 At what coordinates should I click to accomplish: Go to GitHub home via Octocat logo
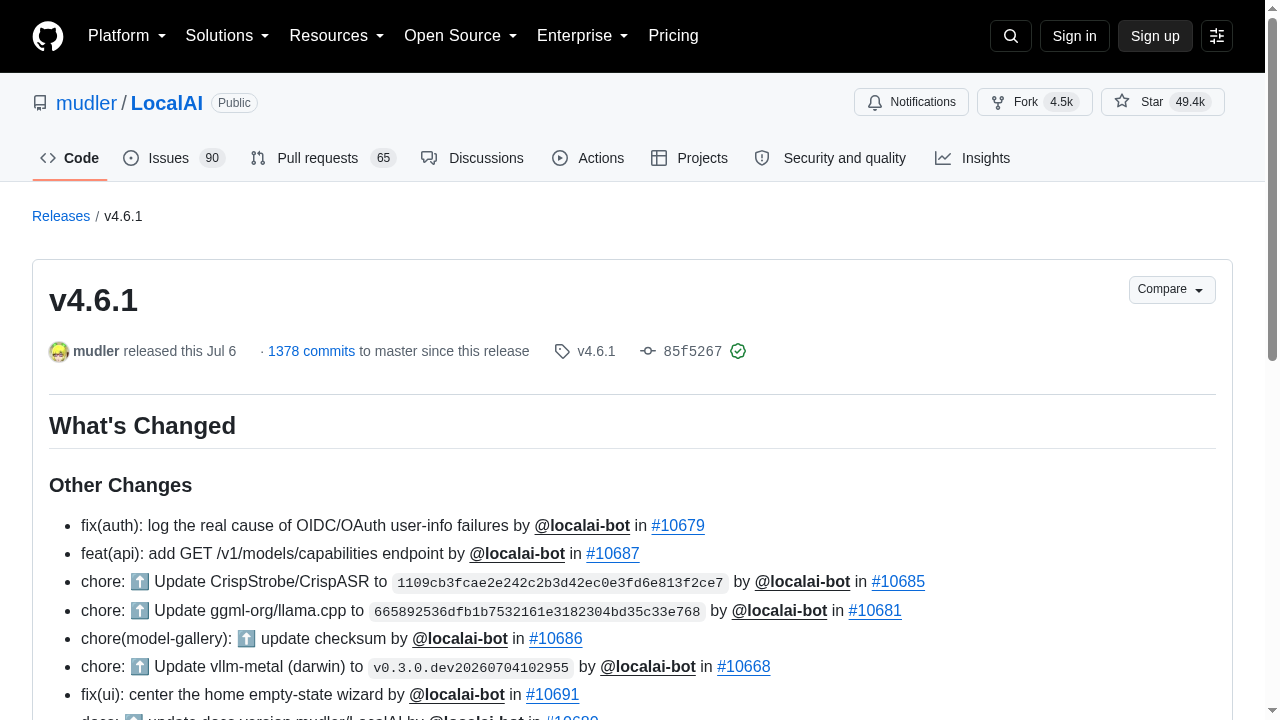click(48, 36)
